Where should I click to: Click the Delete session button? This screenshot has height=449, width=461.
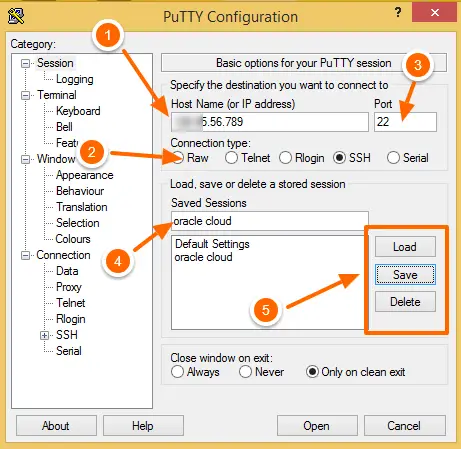tap(405, 302)
